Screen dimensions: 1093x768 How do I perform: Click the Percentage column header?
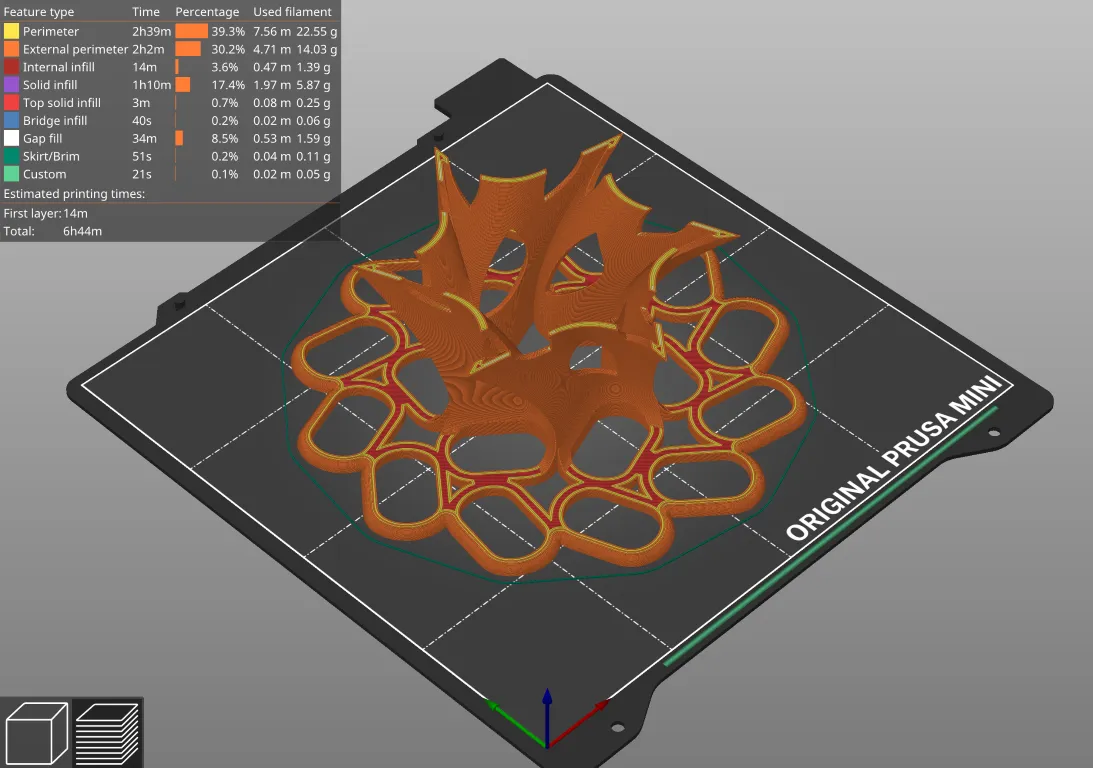coord(207,12)
